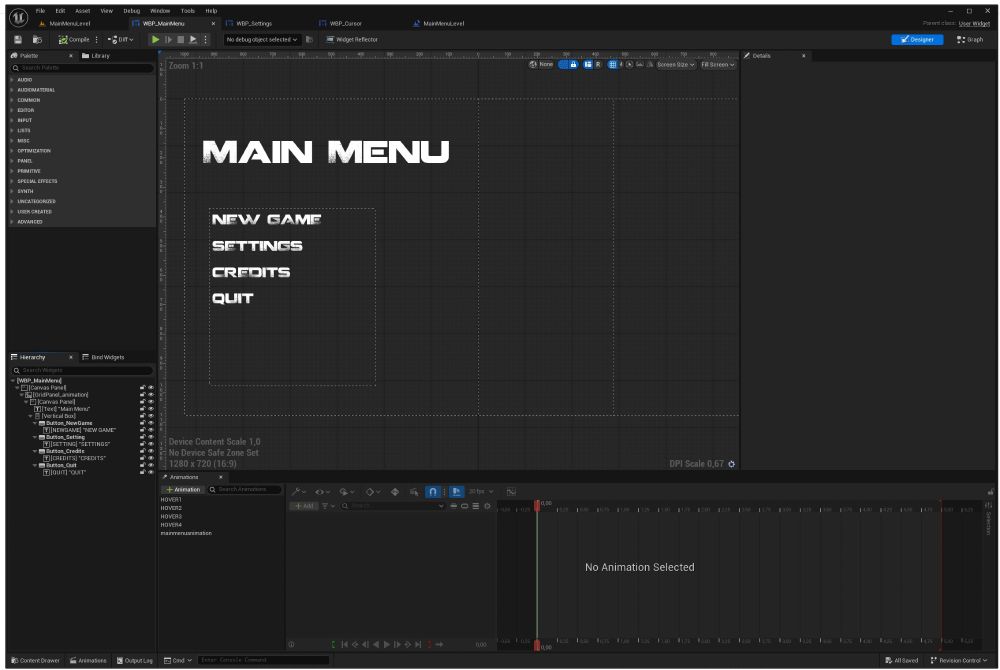Select the "QUIT" text item in hierarchy
This screenshot has height=670, width=1000.
pos(64,473)
